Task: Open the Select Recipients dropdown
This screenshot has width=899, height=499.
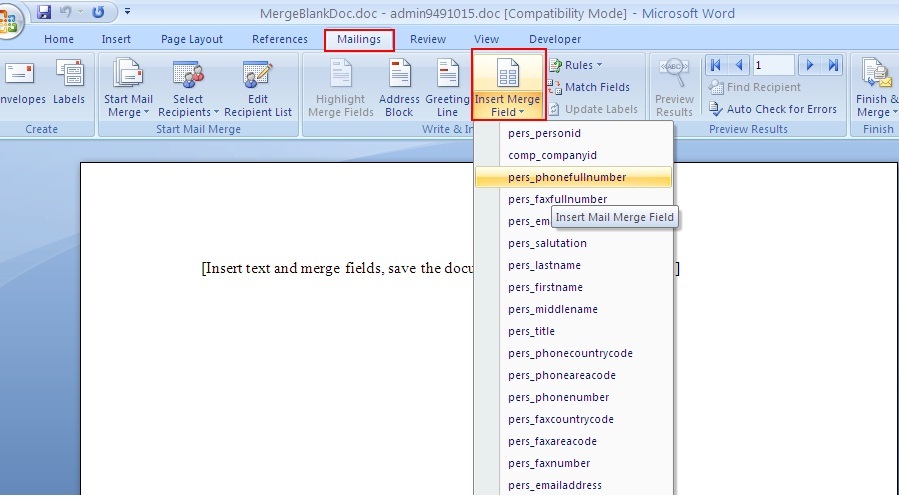Action: tap(188, 87)
